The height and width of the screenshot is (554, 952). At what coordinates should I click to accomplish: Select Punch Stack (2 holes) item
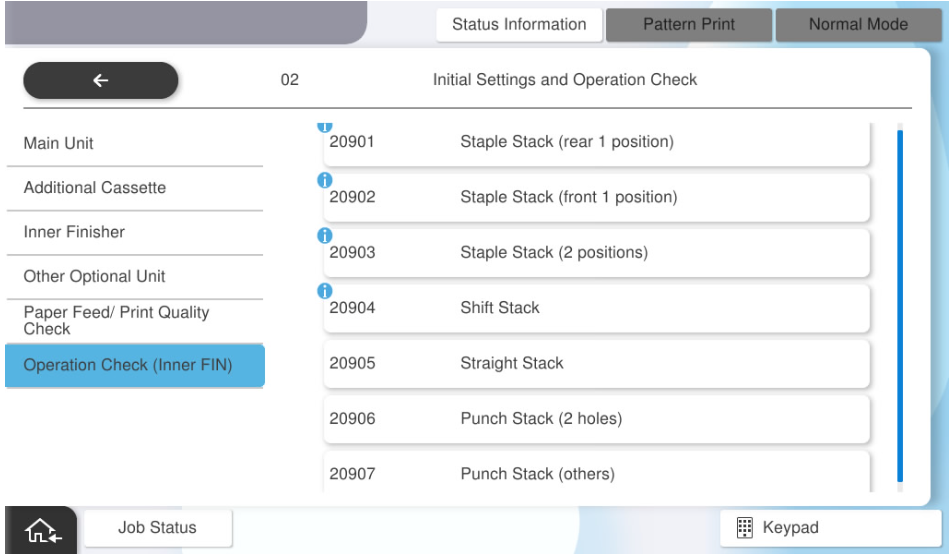tap(596, 419)
